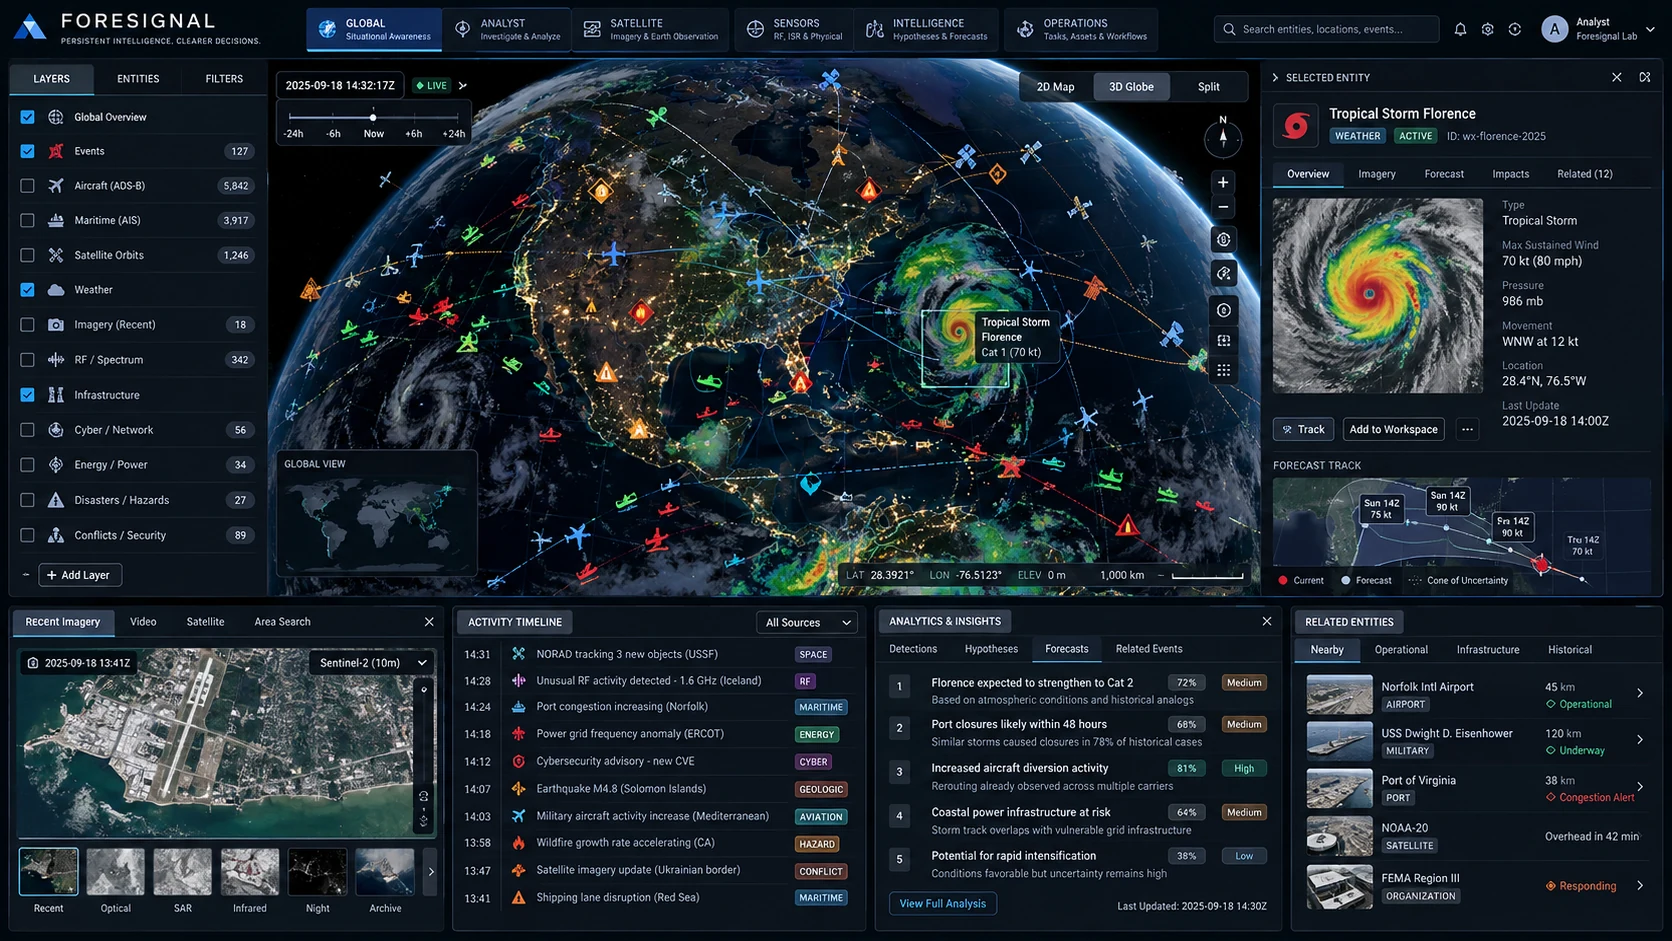Pop out the Selected Entity panel

pos(1645,77)
